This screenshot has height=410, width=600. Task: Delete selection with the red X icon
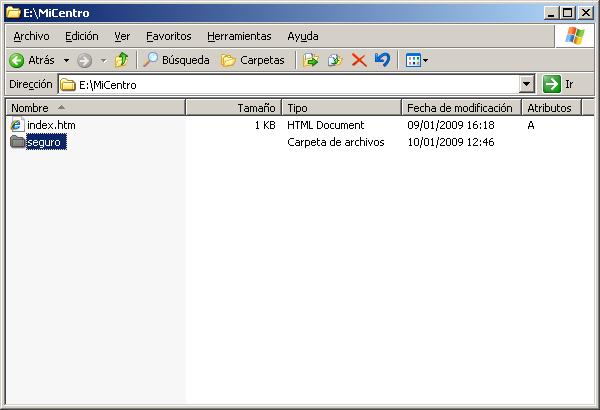click(x=358, y=60)
